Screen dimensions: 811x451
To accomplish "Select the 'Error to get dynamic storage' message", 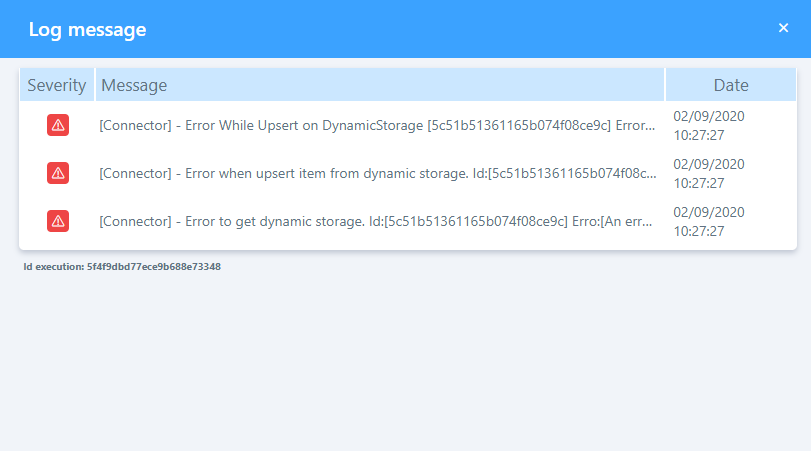I will pyautogui.click(x=378, y=222).
